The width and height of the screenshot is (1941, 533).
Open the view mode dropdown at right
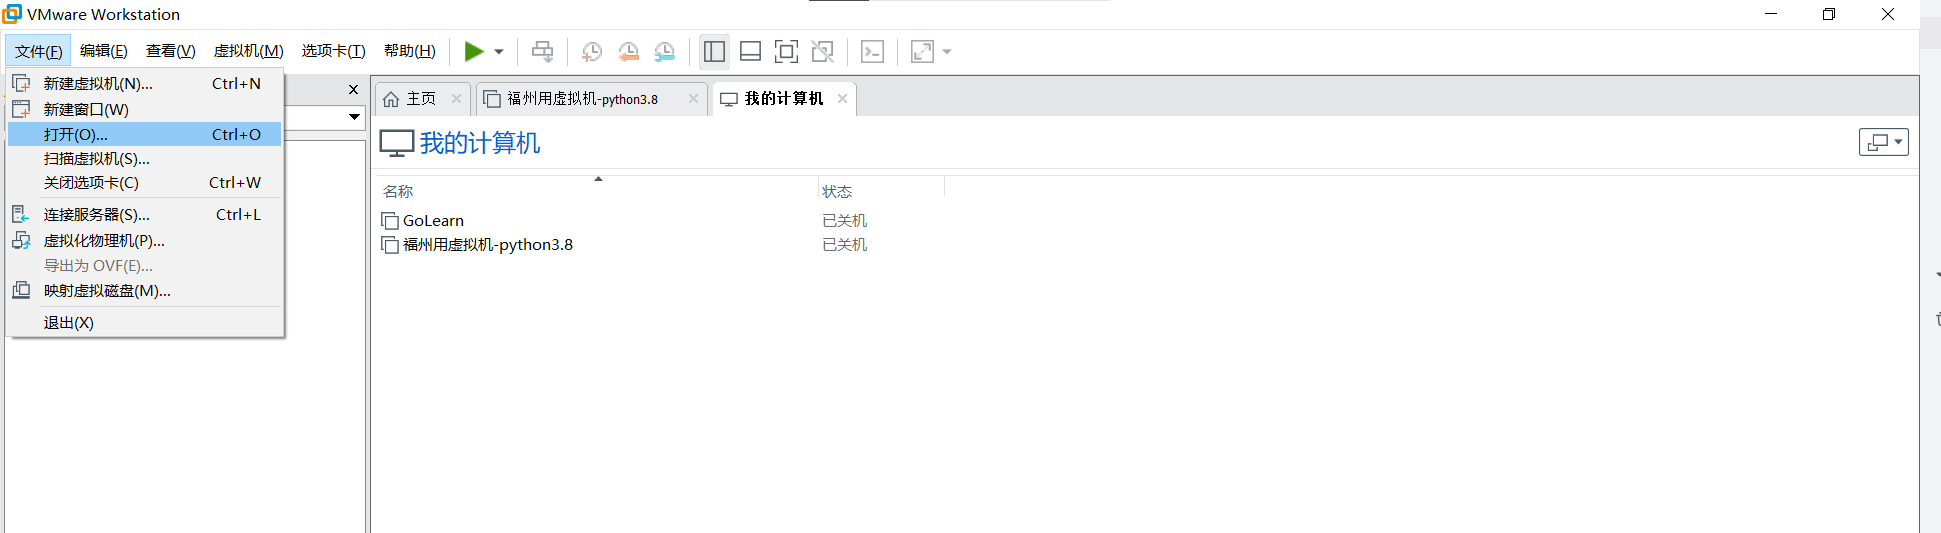[x=1884, y=142]
